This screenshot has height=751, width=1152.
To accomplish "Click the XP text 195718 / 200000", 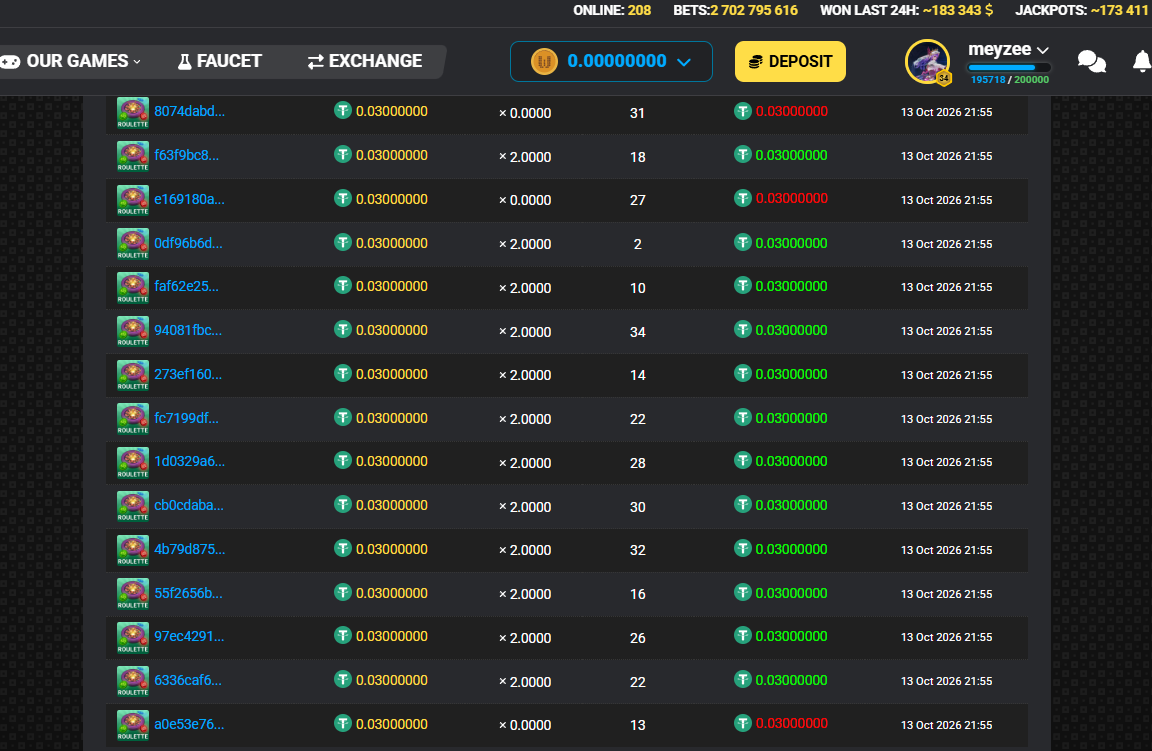I will 1009,79.
